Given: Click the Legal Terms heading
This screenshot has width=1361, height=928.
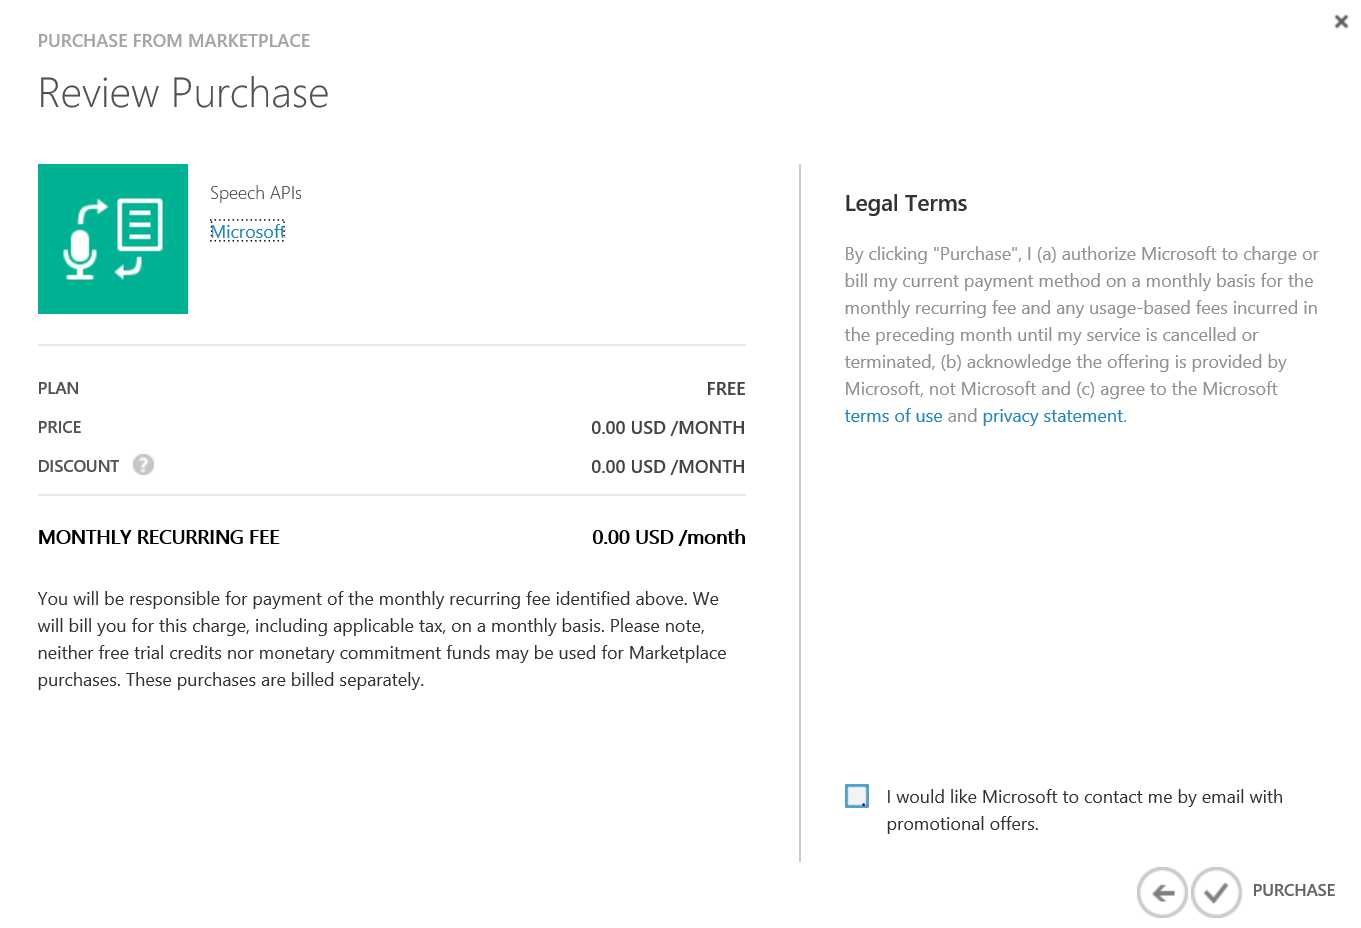Looking at the screenshot, I should [x=905, y=204].
